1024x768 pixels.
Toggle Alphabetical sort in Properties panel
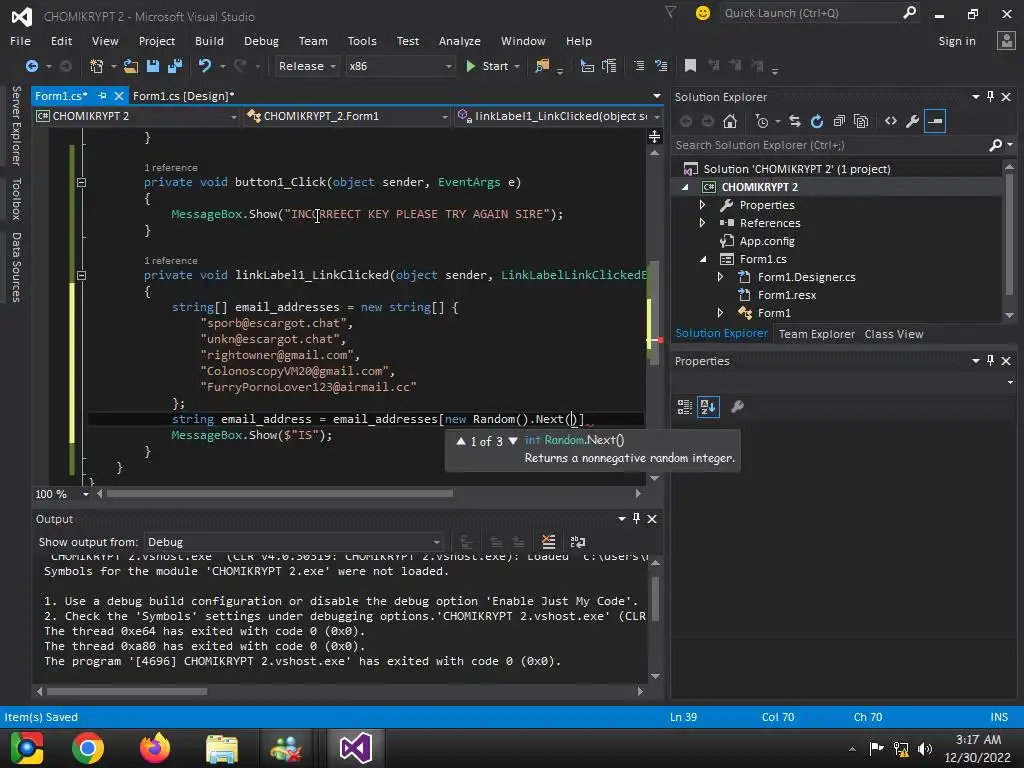708,407
